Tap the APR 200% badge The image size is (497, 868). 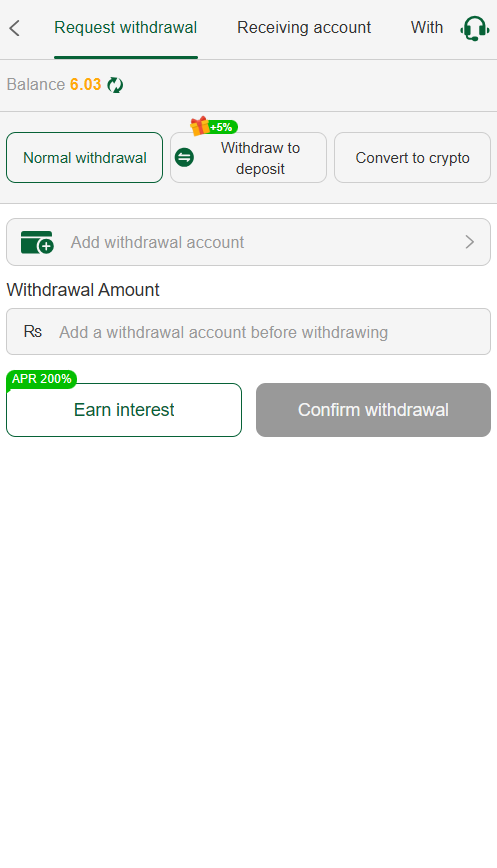(x=42, y=379)
